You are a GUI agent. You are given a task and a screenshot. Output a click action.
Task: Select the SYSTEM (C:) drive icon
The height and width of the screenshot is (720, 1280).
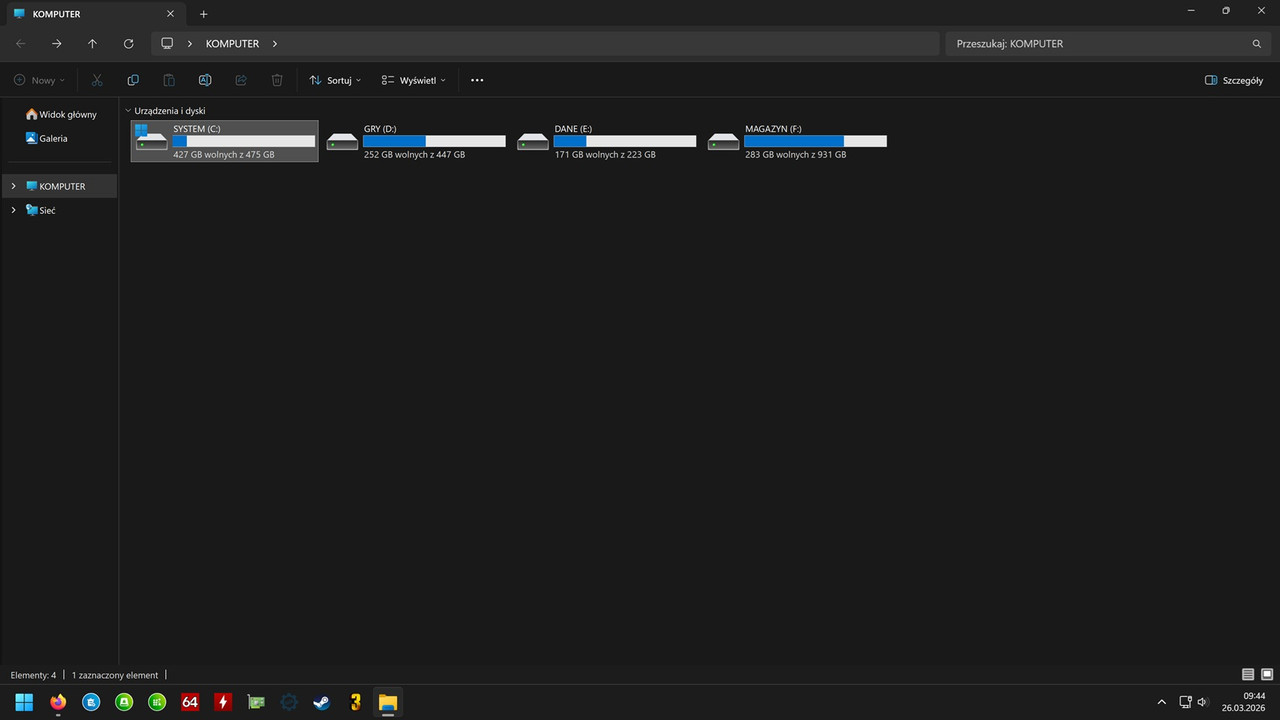(152, 140)
